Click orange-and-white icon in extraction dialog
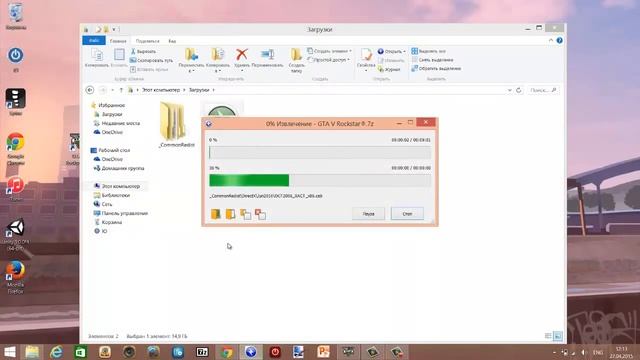 click(x=230, y=214)
